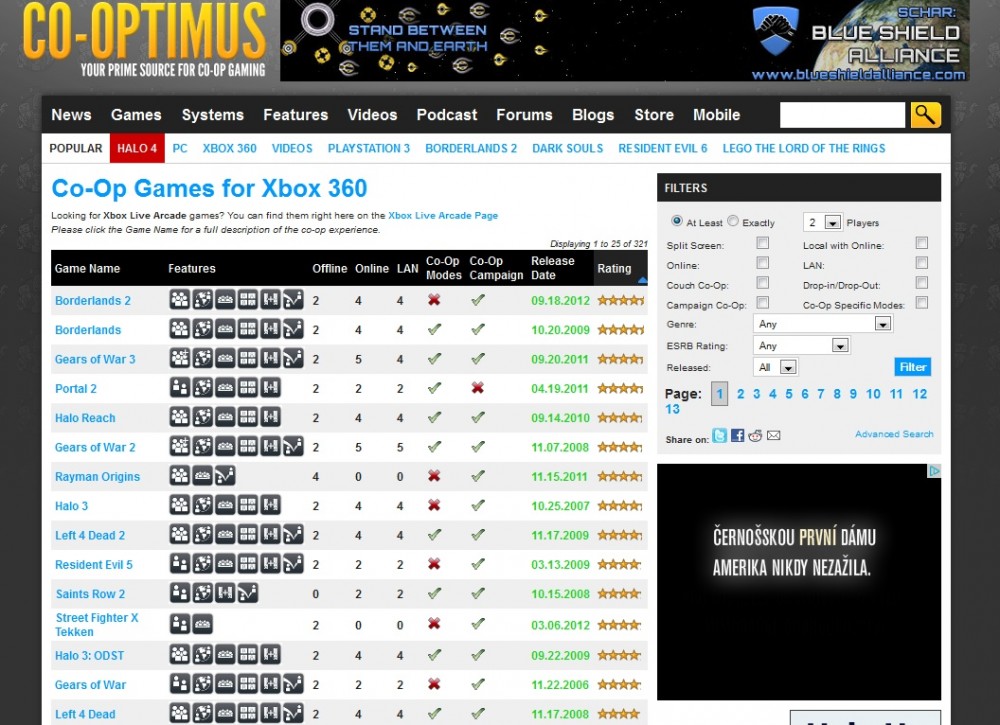Screen dimensions: 1000x725
Task: Tick the Campaign Co-Op checkbox
Action: click(763, 303)
